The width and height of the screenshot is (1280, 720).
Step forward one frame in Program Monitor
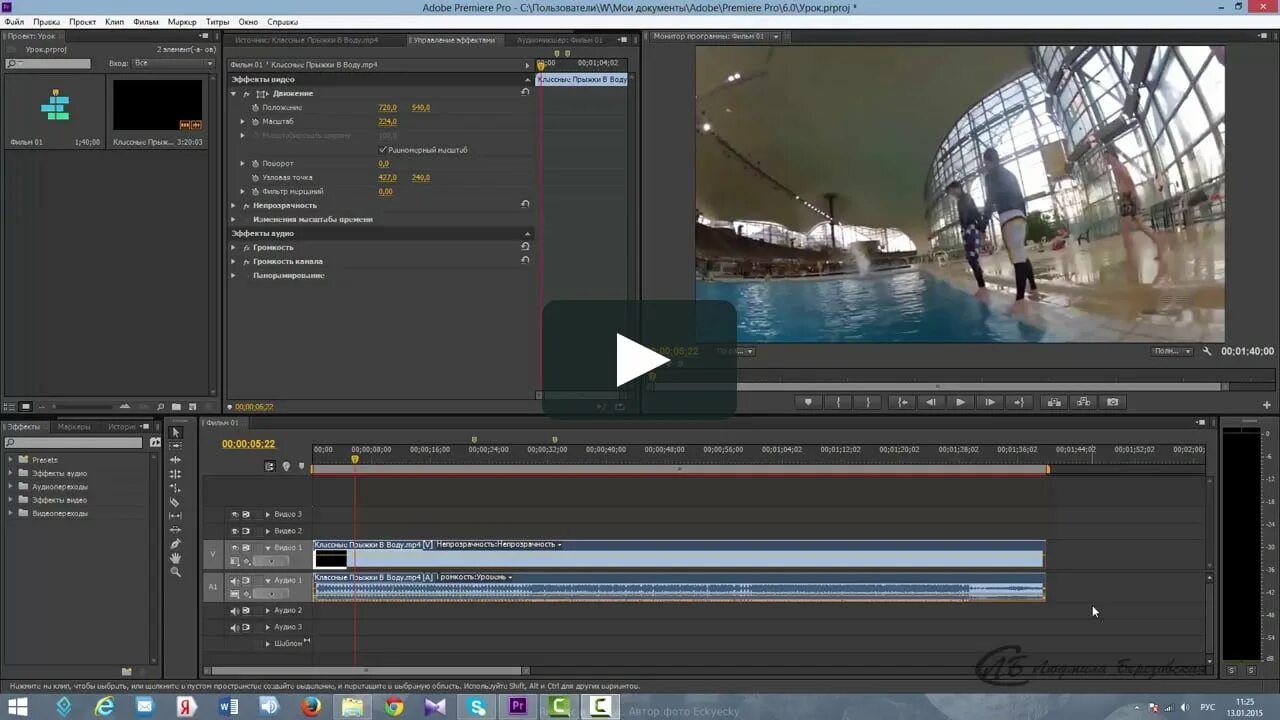point(990,402)
